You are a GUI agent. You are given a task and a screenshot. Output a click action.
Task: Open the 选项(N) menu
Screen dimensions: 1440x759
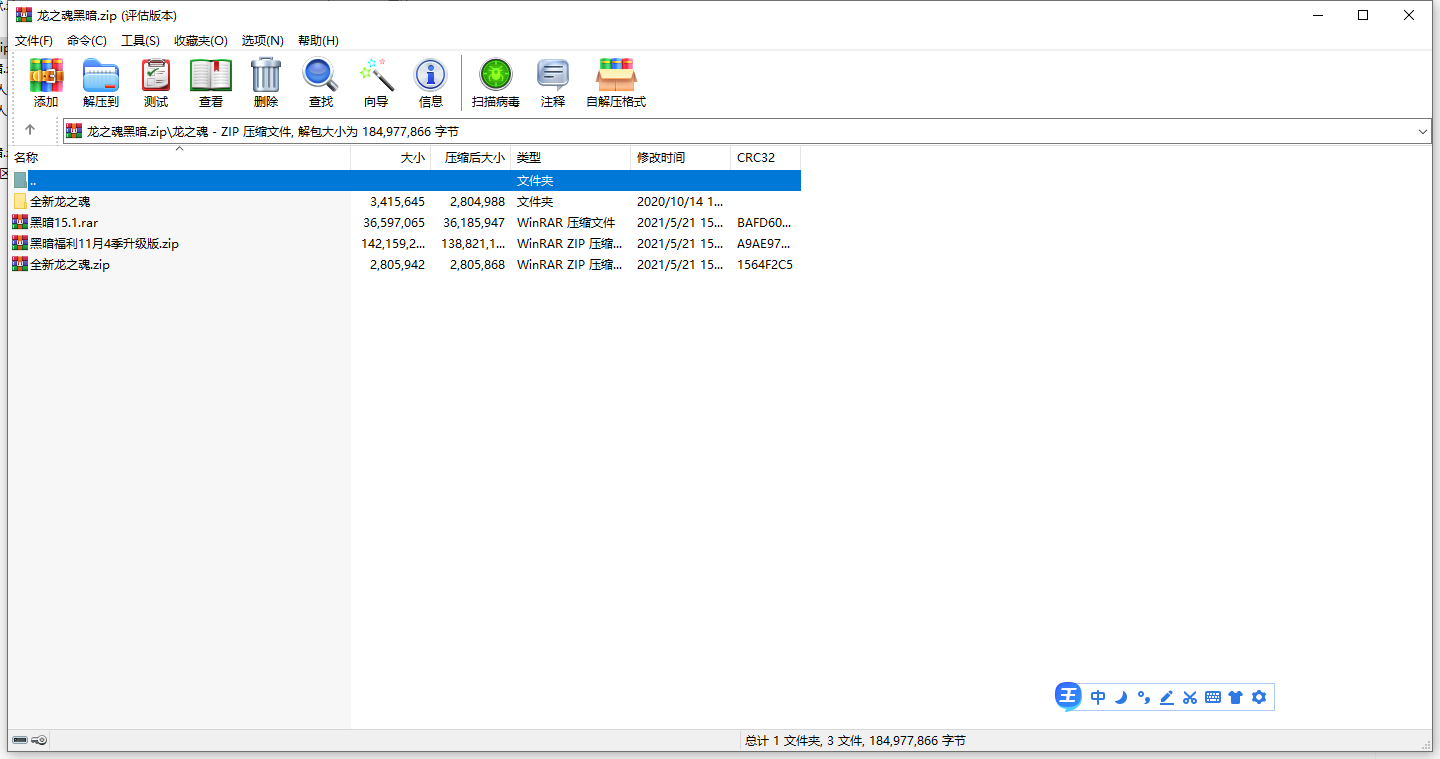click(263, 41)
